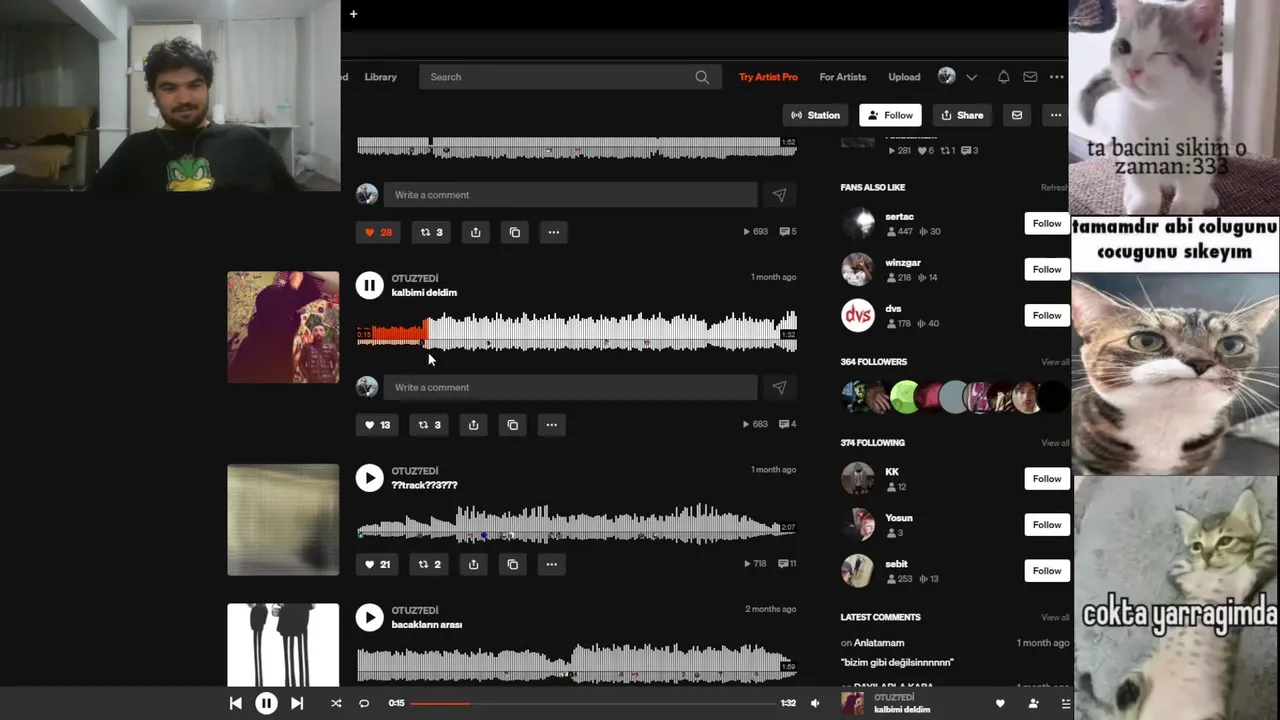Screen dimensions: 1280x720
Task: Share the artist profile
Action: point(962,115)
